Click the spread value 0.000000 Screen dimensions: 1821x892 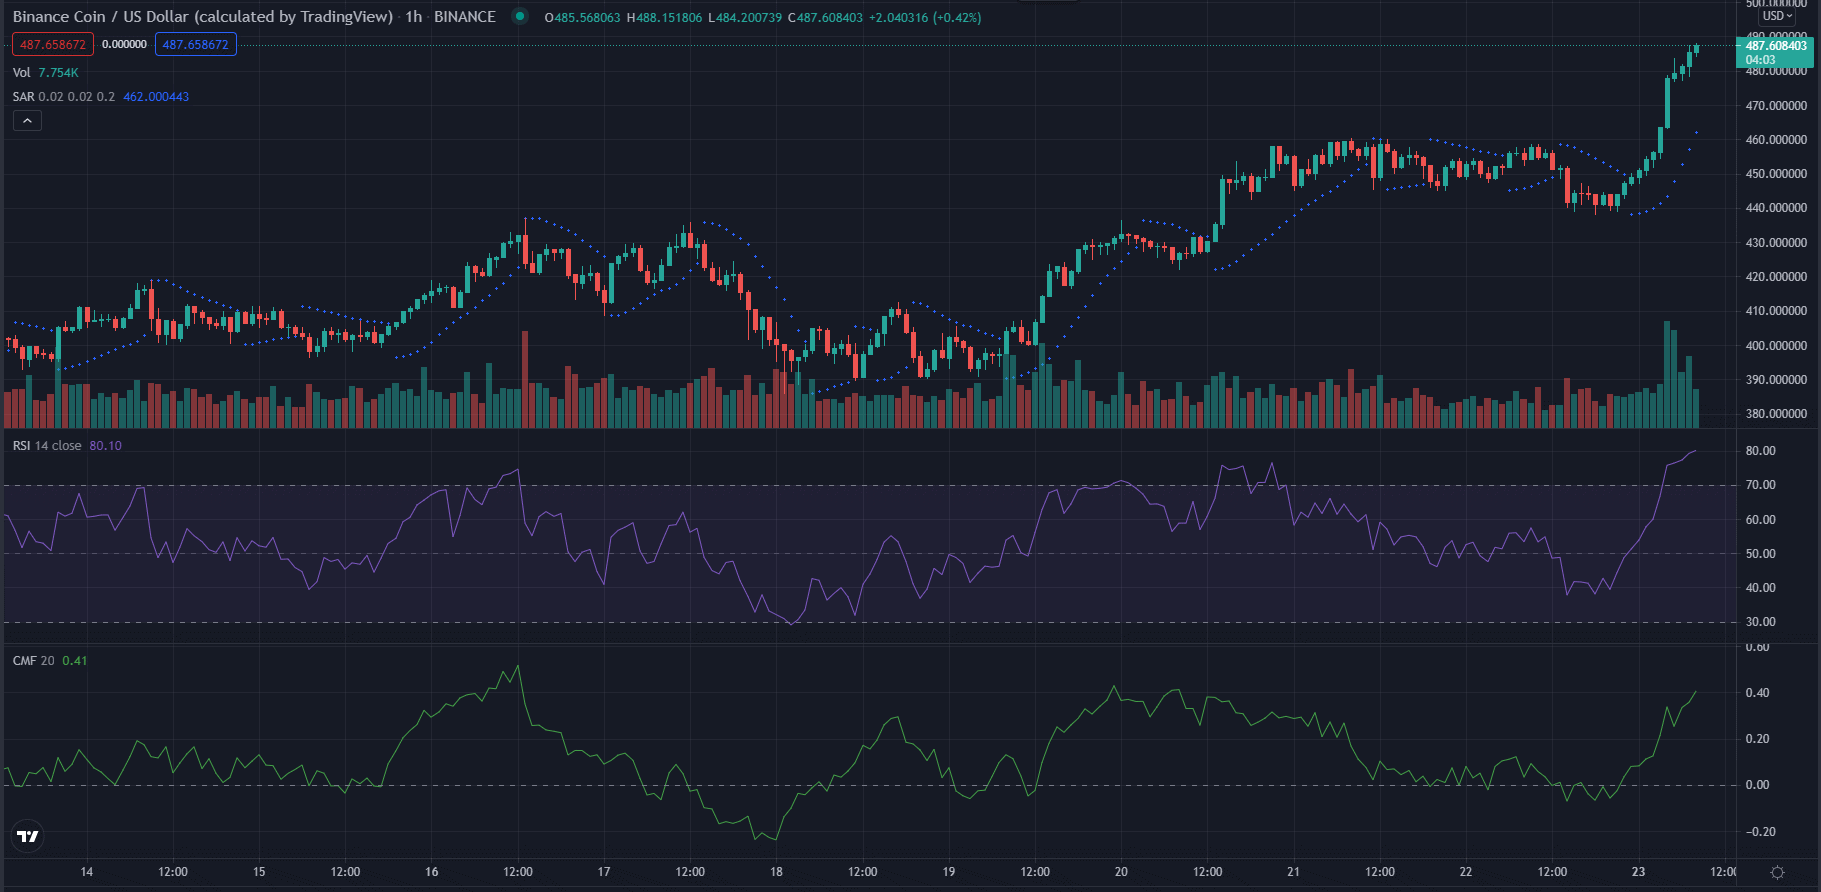coord(124,44)
